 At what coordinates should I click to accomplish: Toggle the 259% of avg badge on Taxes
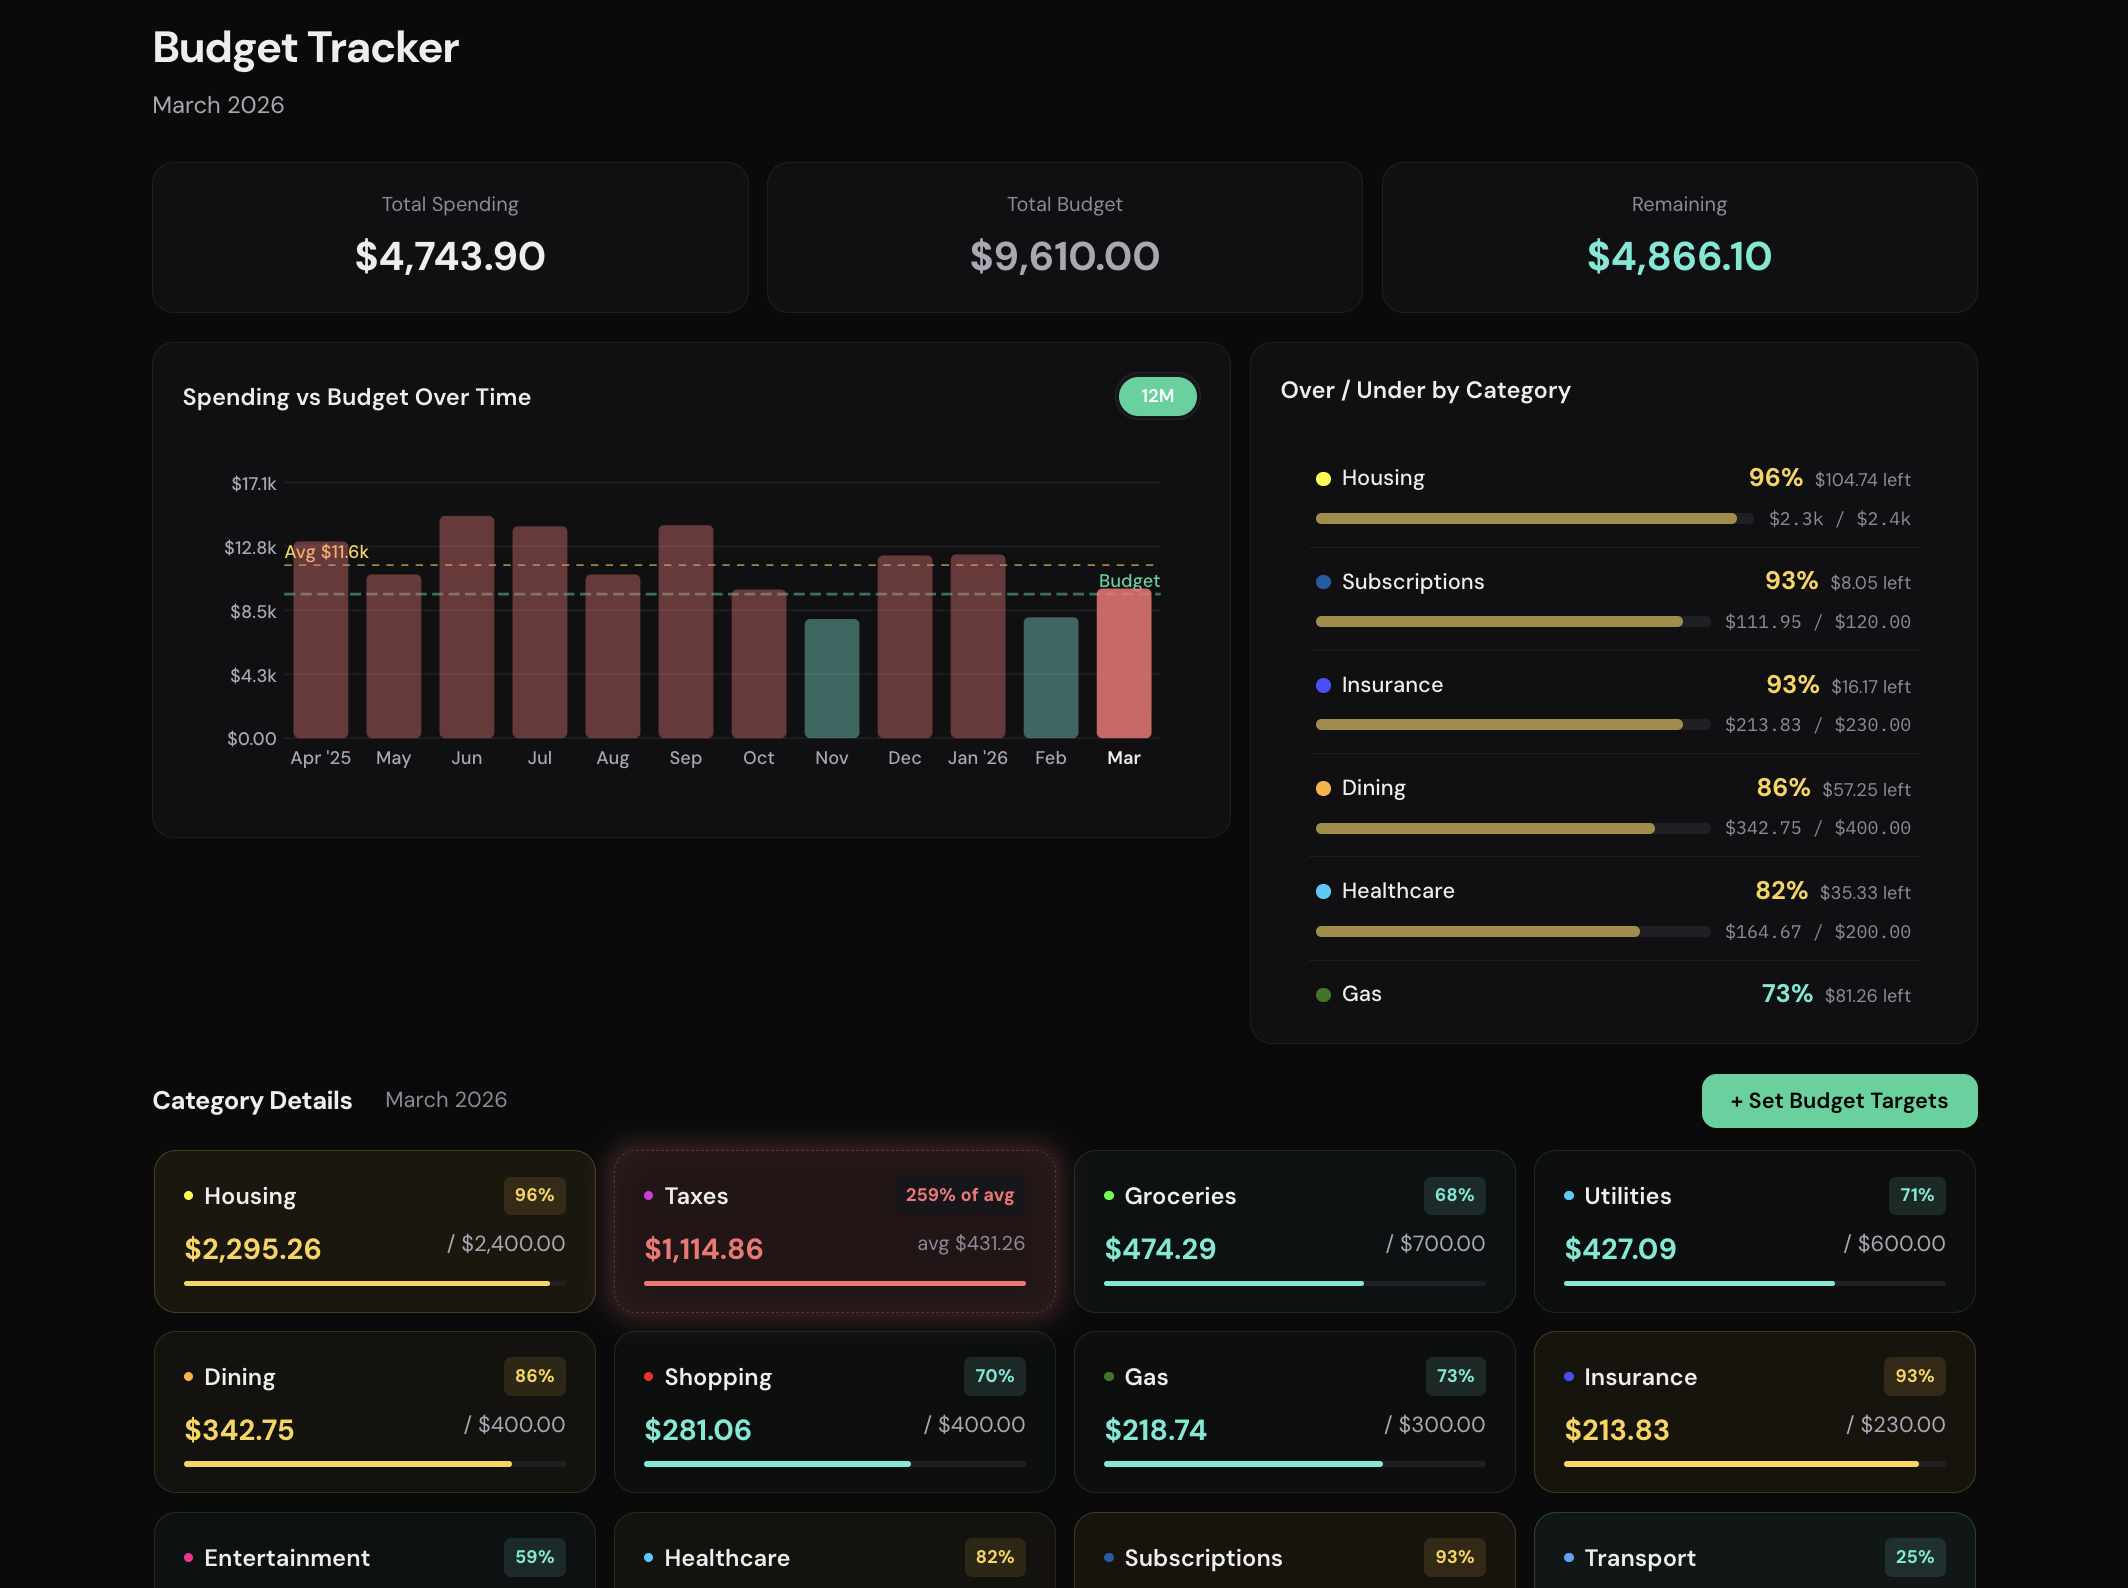pyautogui.click(x=960, y=1195)
